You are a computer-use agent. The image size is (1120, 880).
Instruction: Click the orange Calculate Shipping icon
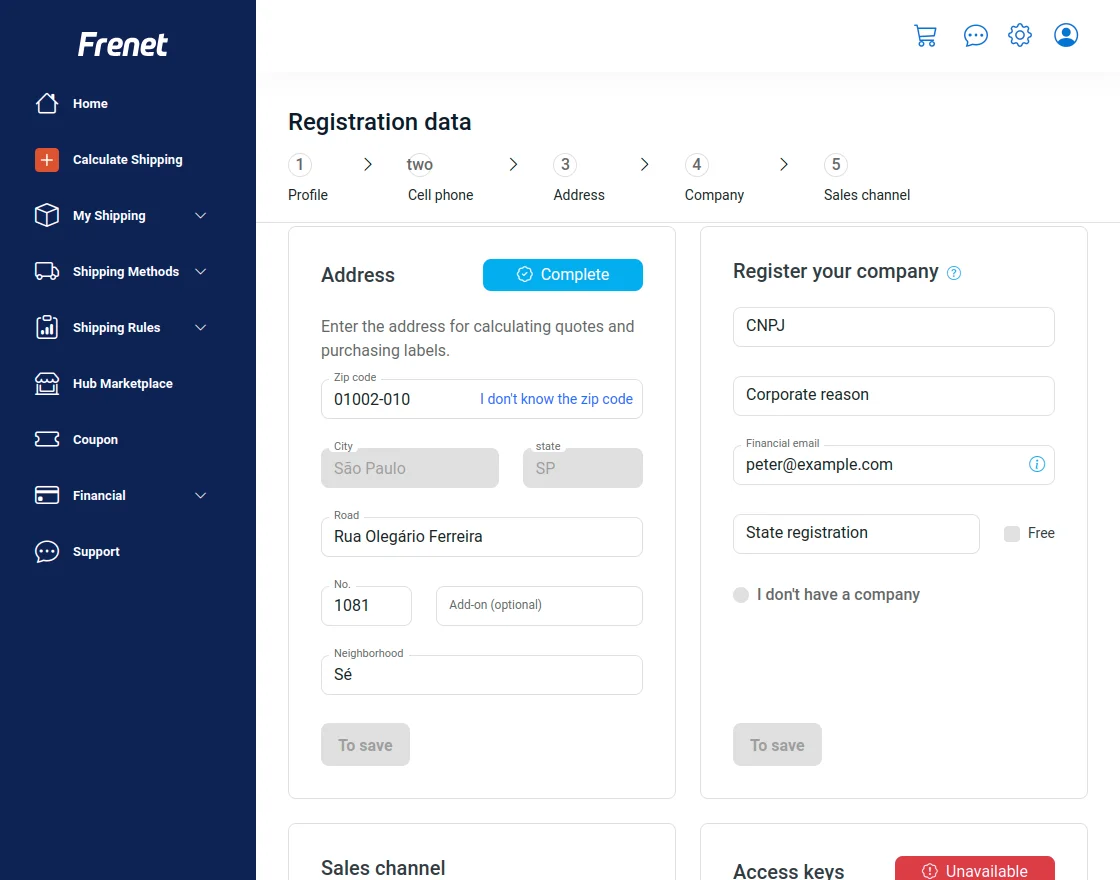click(46, 159)
